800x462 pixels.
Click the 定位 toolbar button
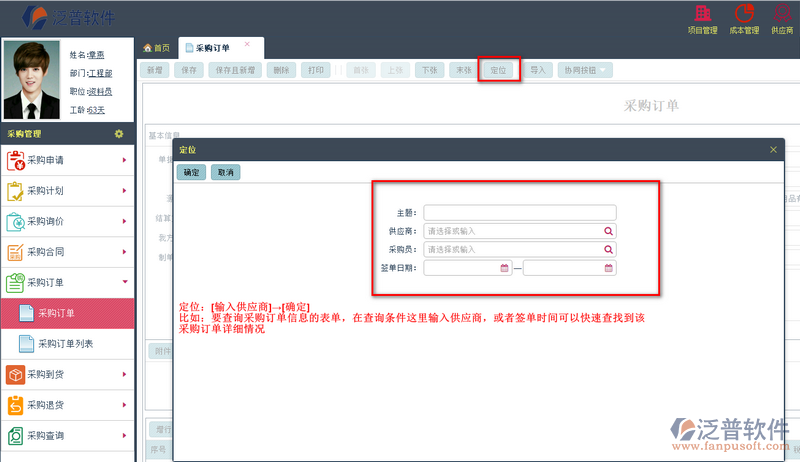(x=498, y=70)
